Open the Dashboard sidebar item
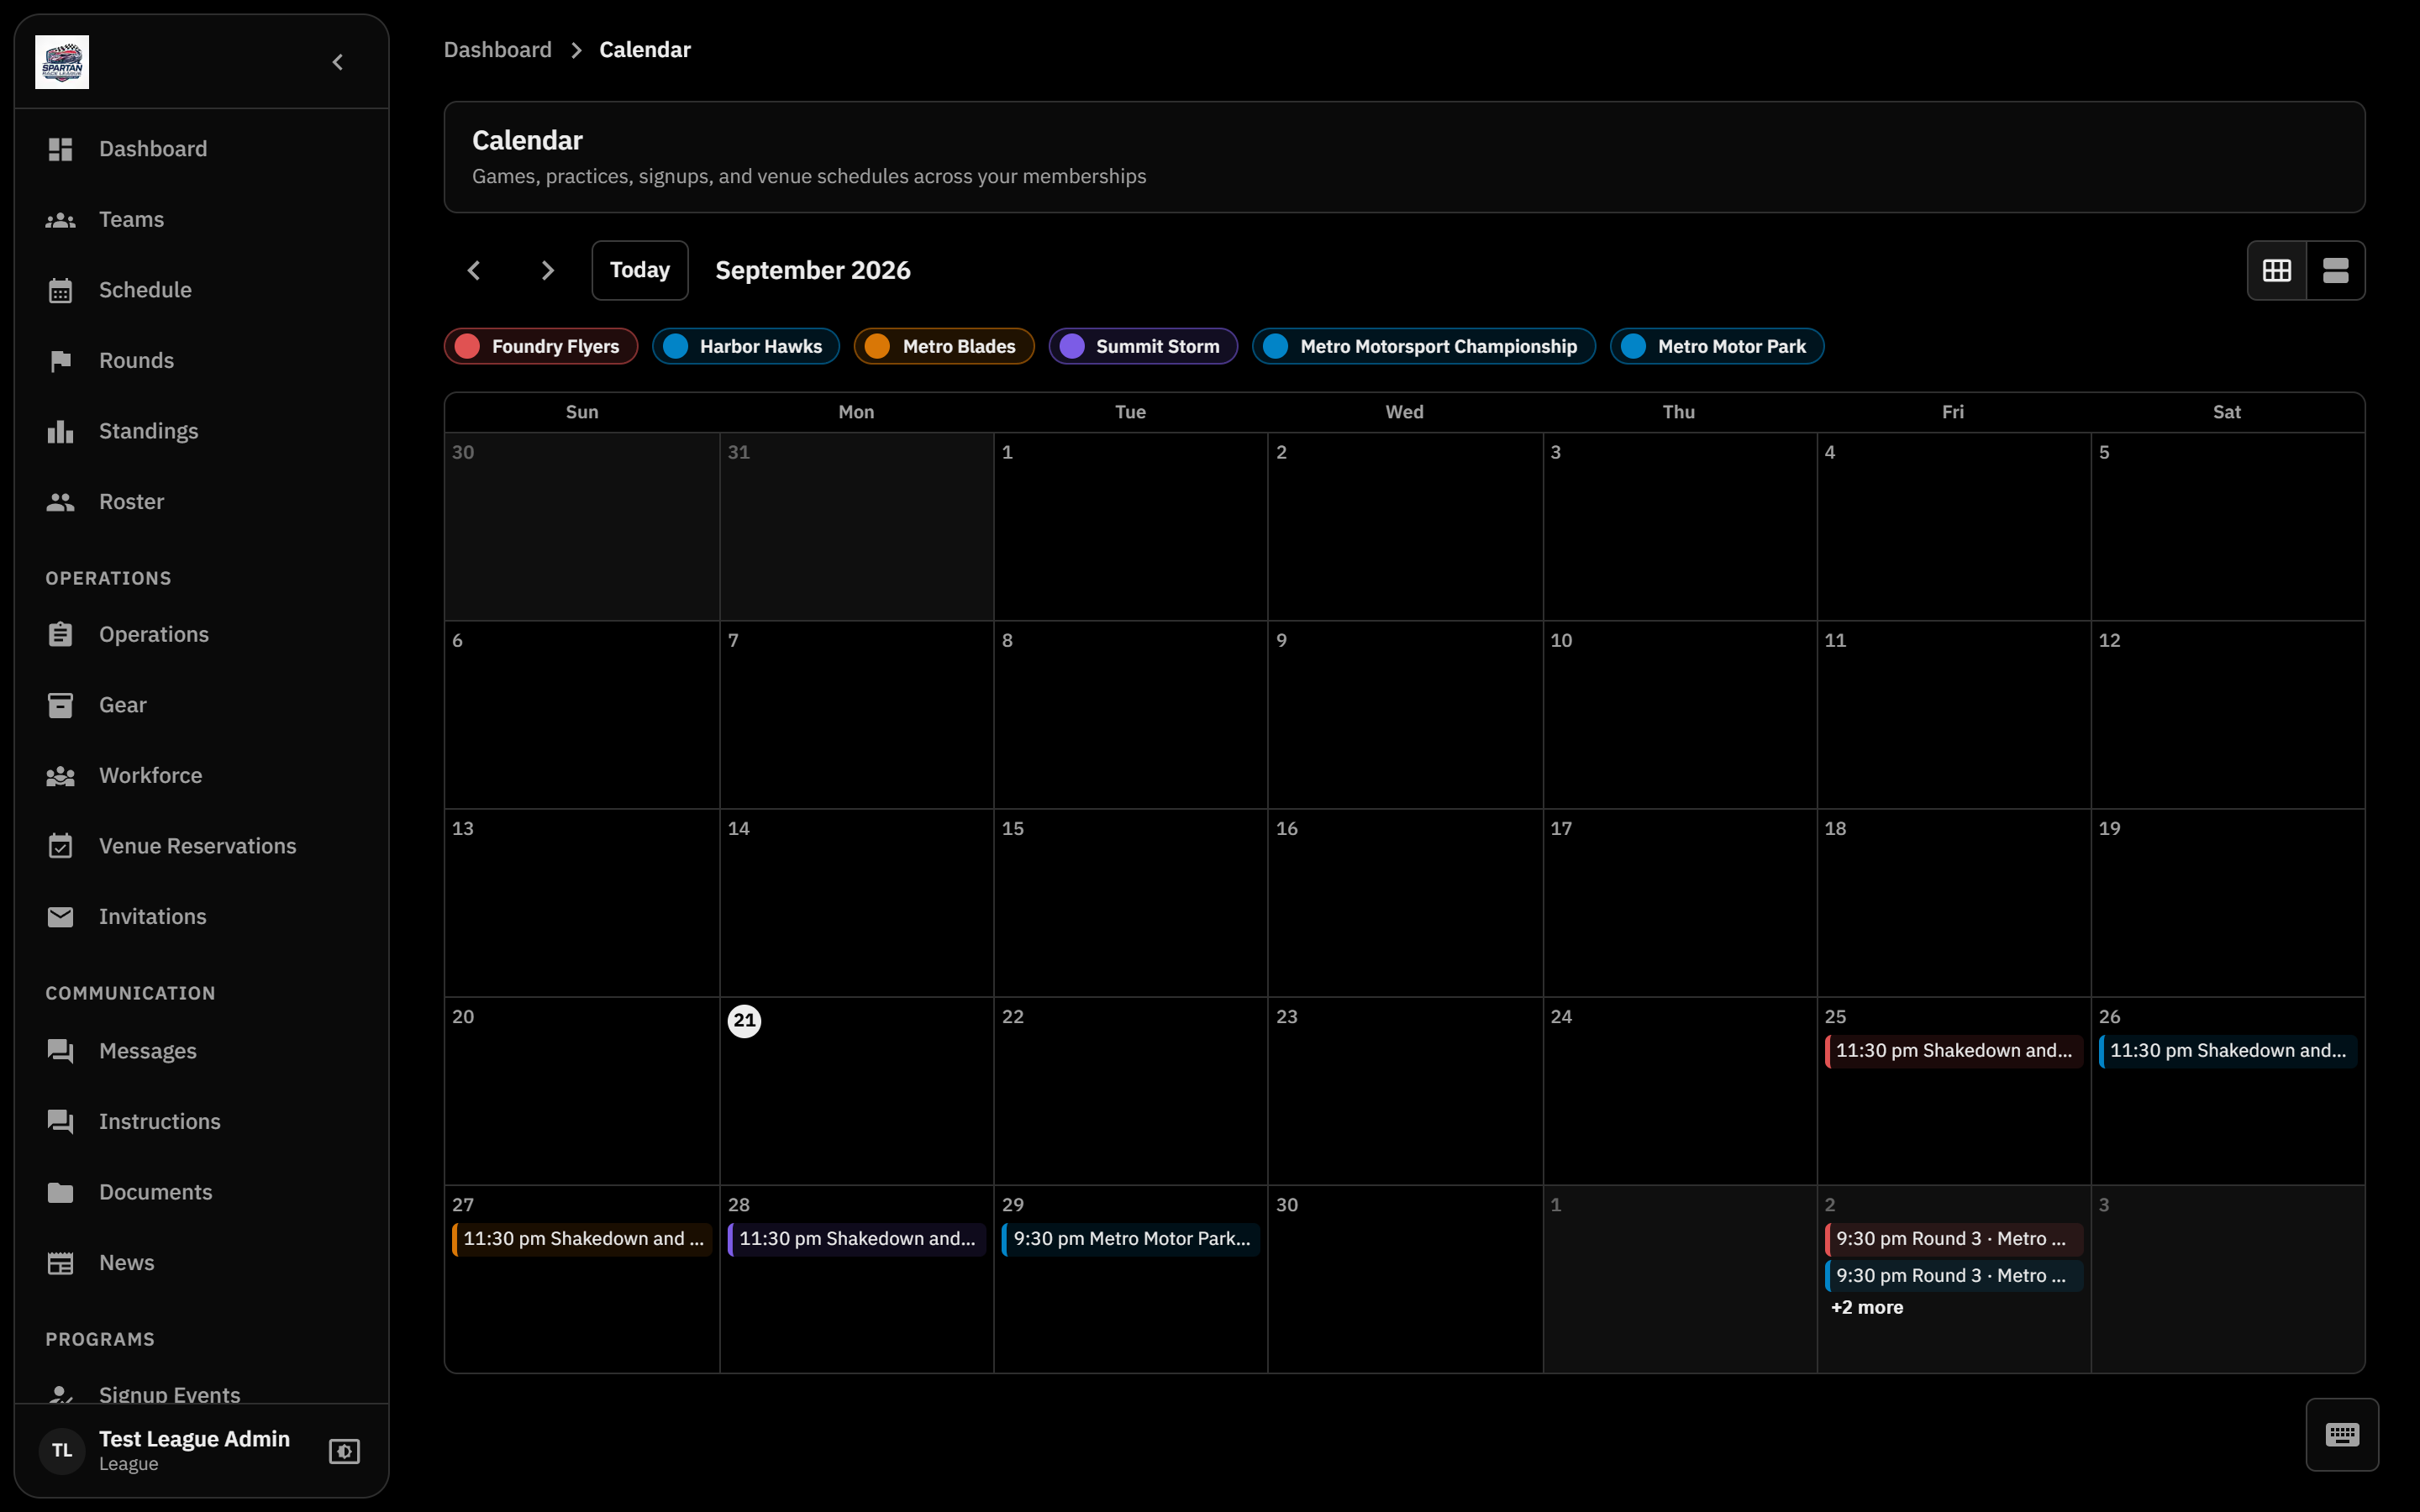Image resolution: width=2420 pixels, height=1512 pixels. (201, 149)
